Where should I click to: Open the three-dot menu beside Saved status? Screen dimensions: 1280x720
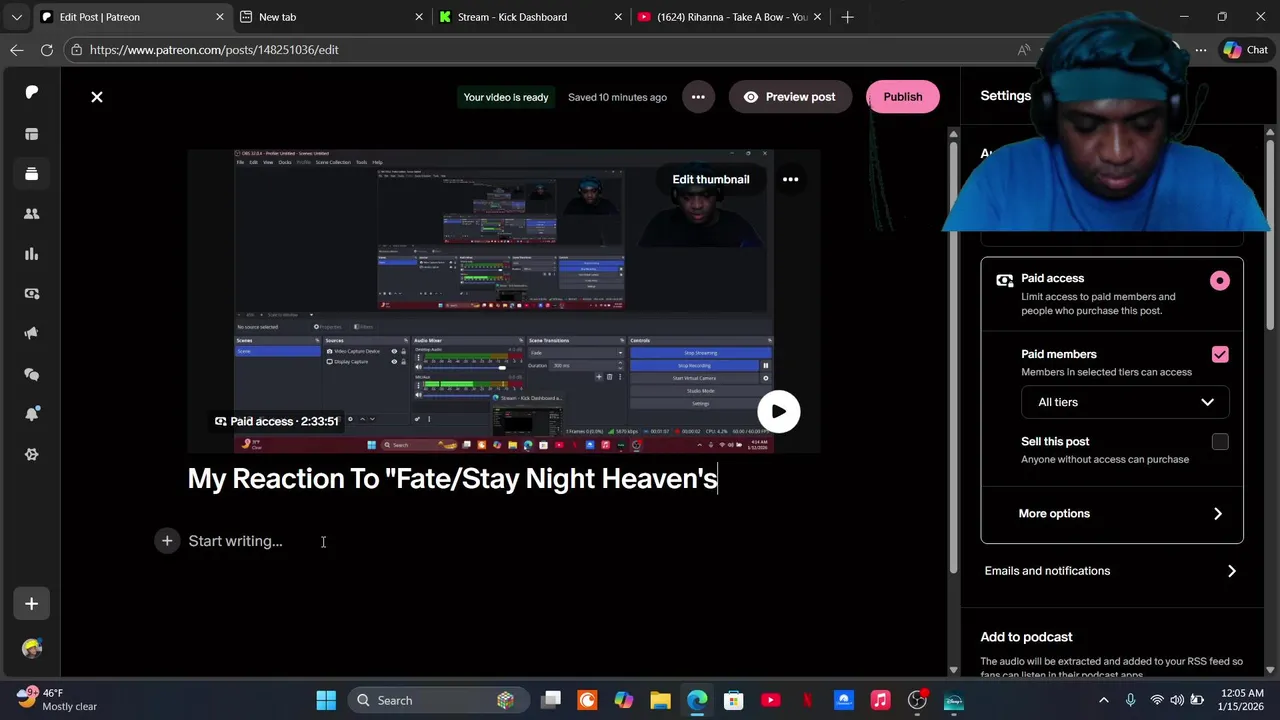pyautogui.click(x=698, y=97)
